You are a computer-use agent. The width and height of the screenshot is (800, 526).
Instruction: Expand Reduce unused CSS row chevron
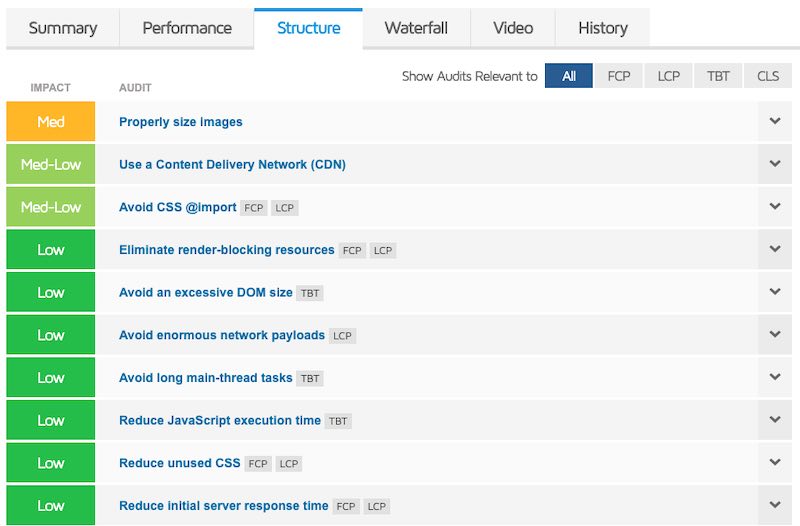(x=774, y=463)
